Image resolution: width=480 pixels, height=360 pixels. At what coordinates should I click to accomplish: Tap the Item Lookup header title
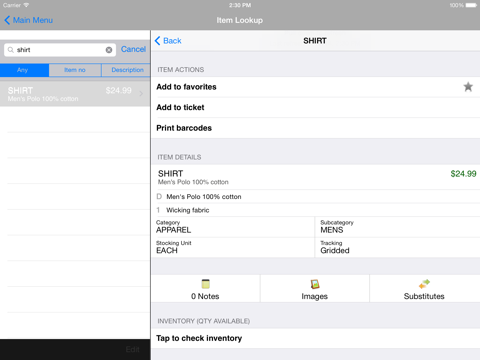[240, 20]
